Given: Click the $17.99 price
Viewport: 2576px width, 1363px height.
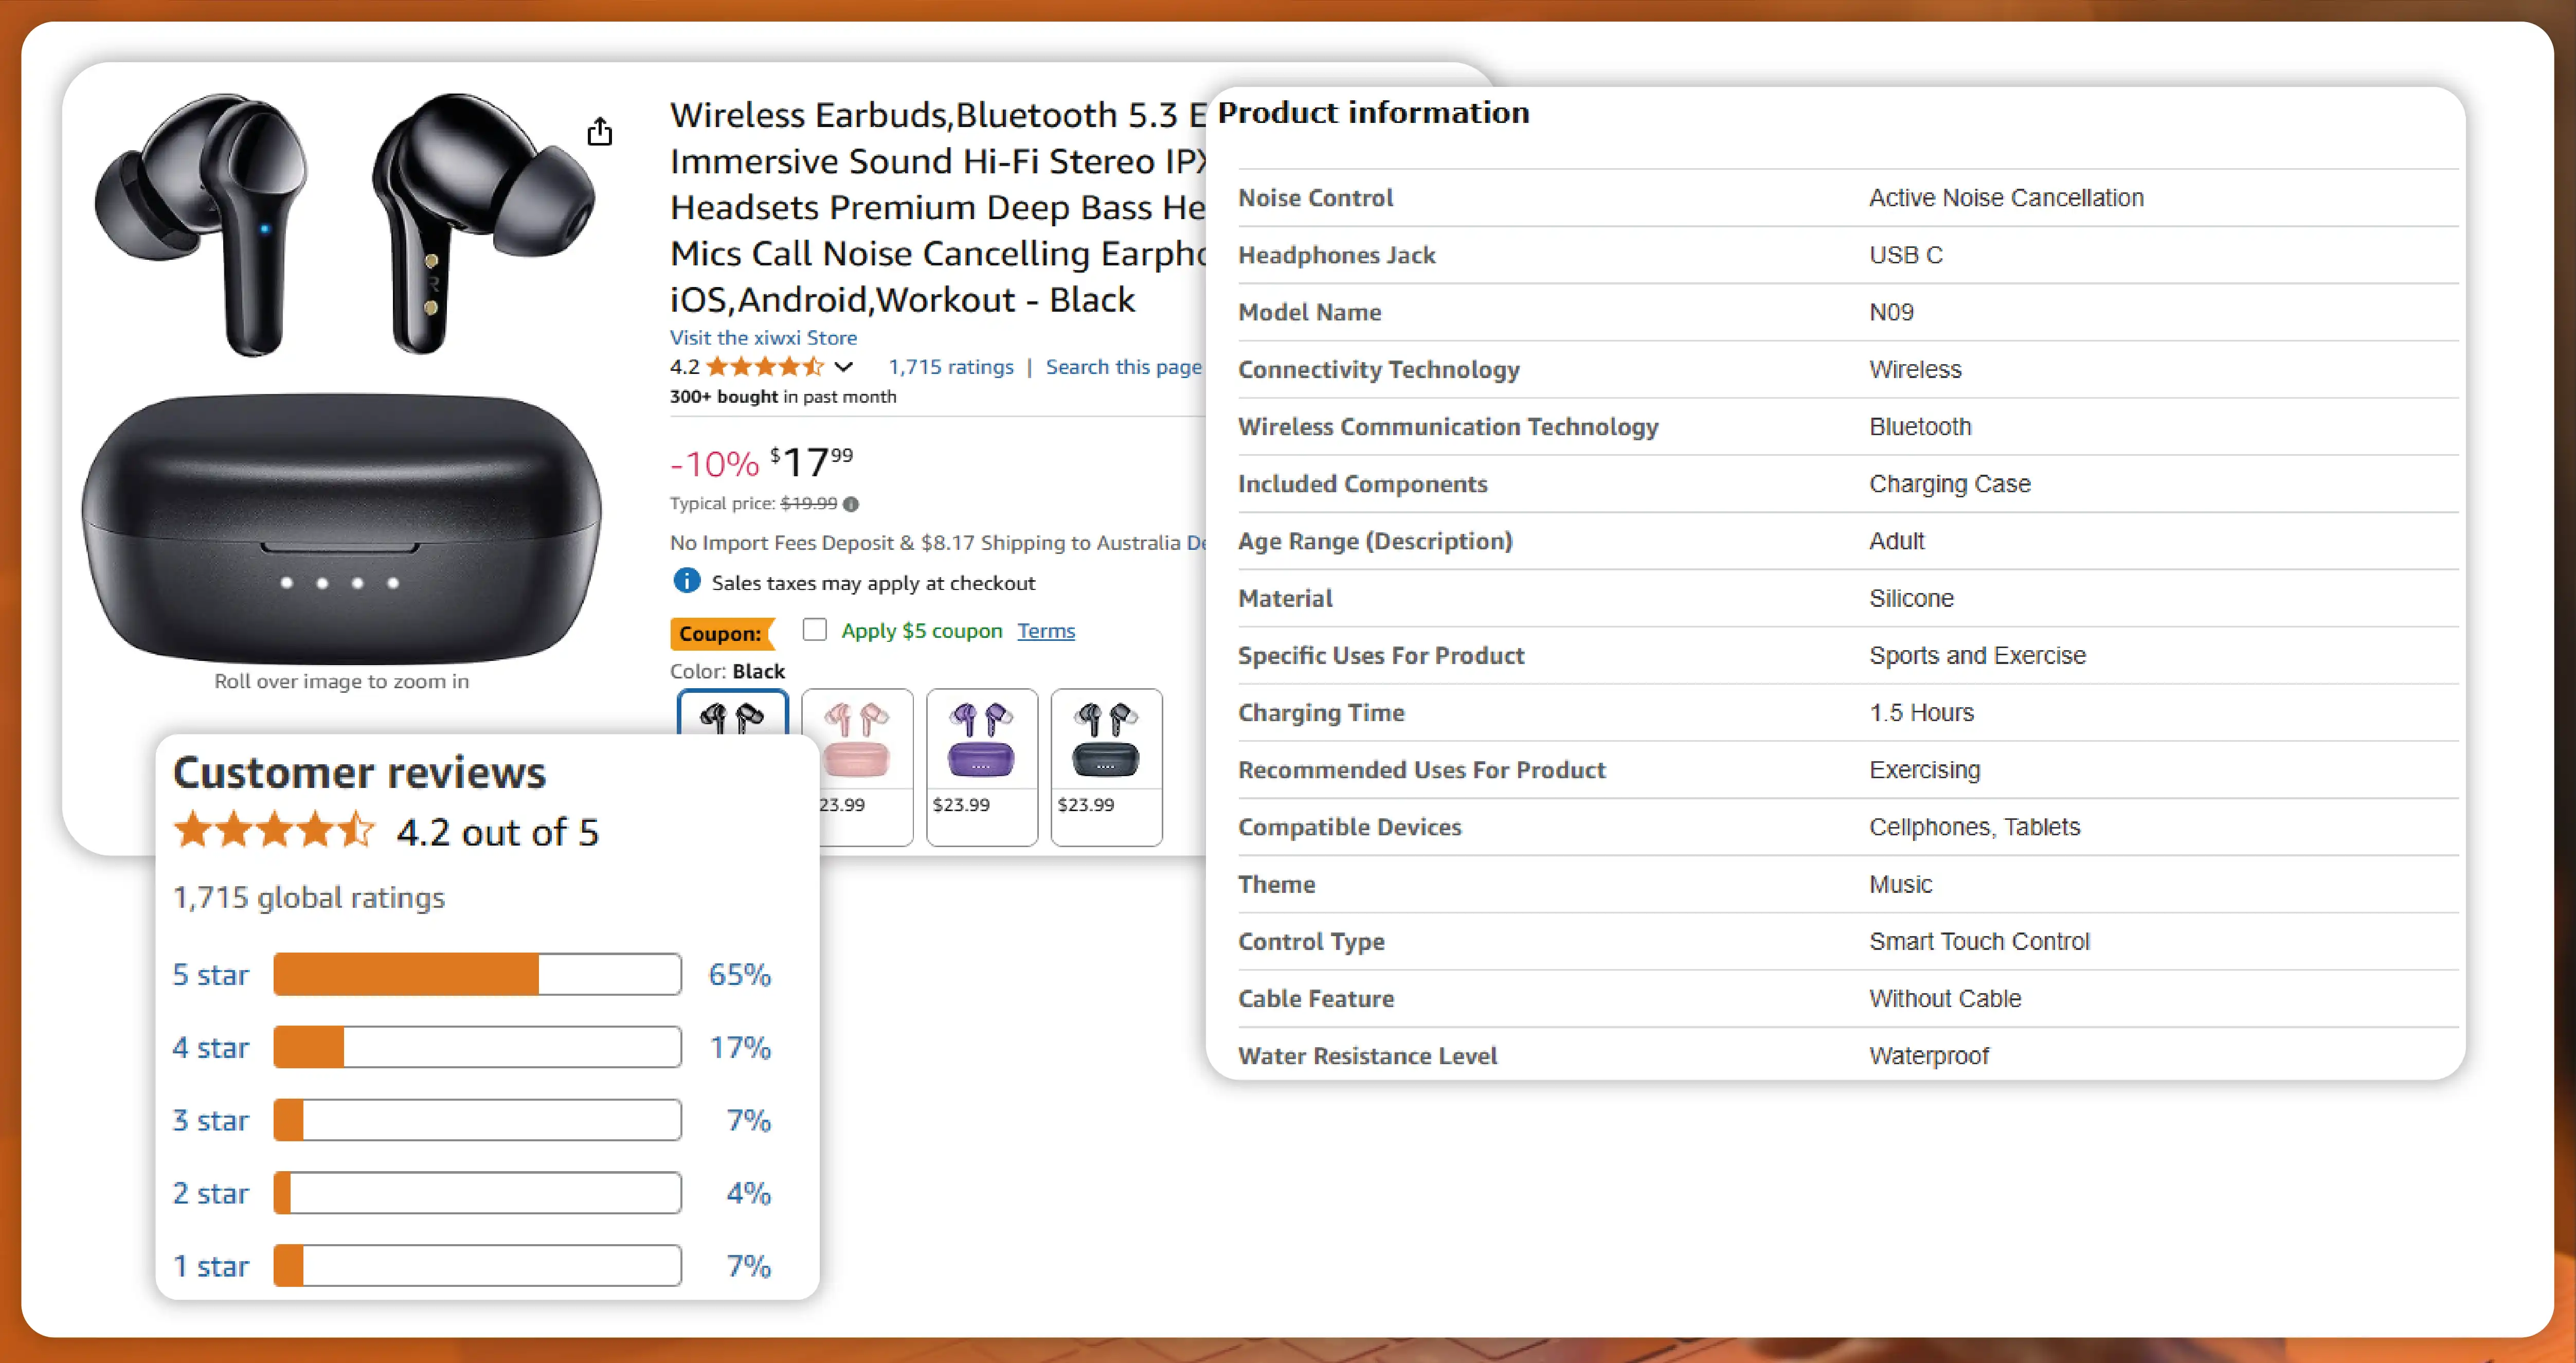Looking at the screenshot, I should click(812, 462).
